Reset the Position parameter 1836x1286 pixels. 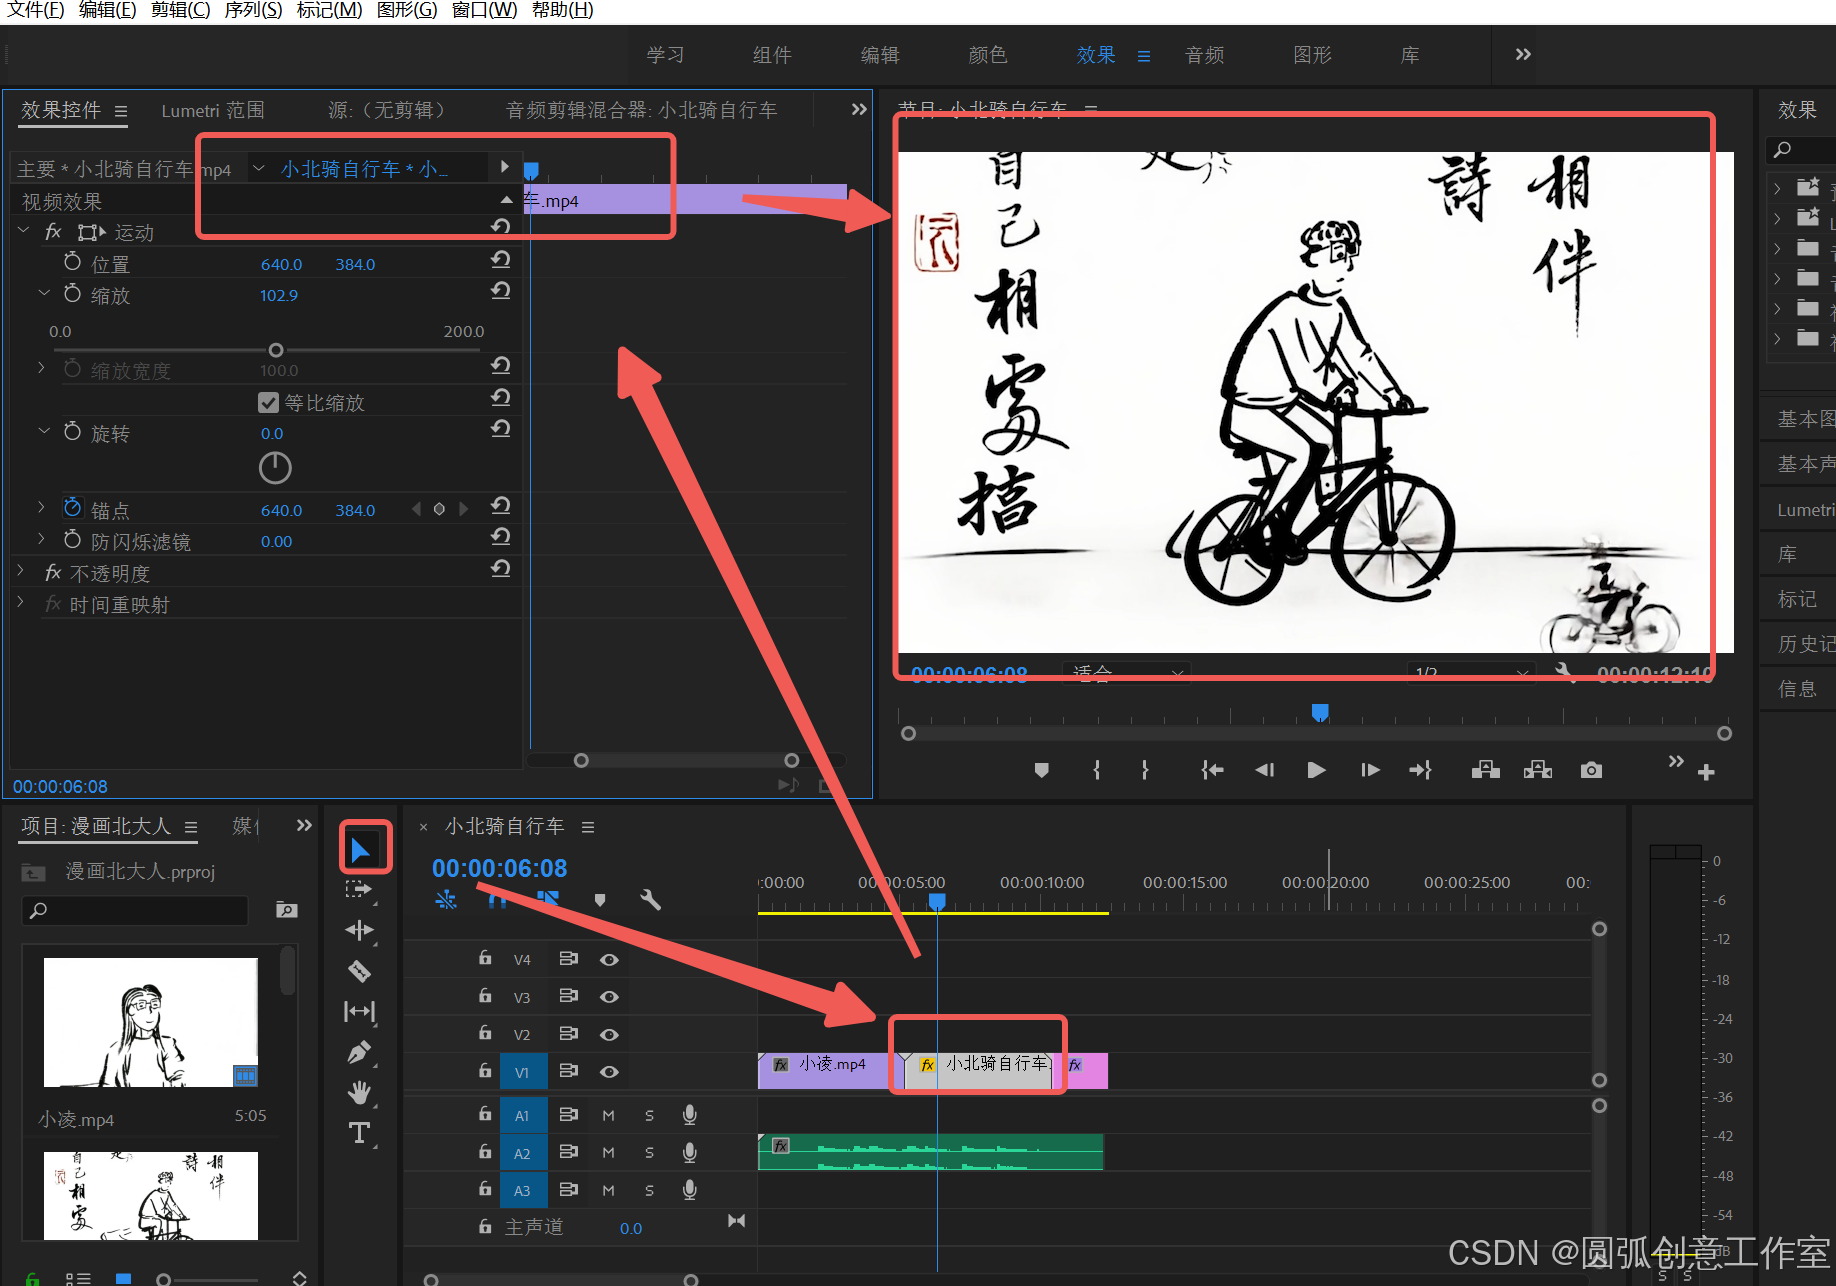point(501,260)
